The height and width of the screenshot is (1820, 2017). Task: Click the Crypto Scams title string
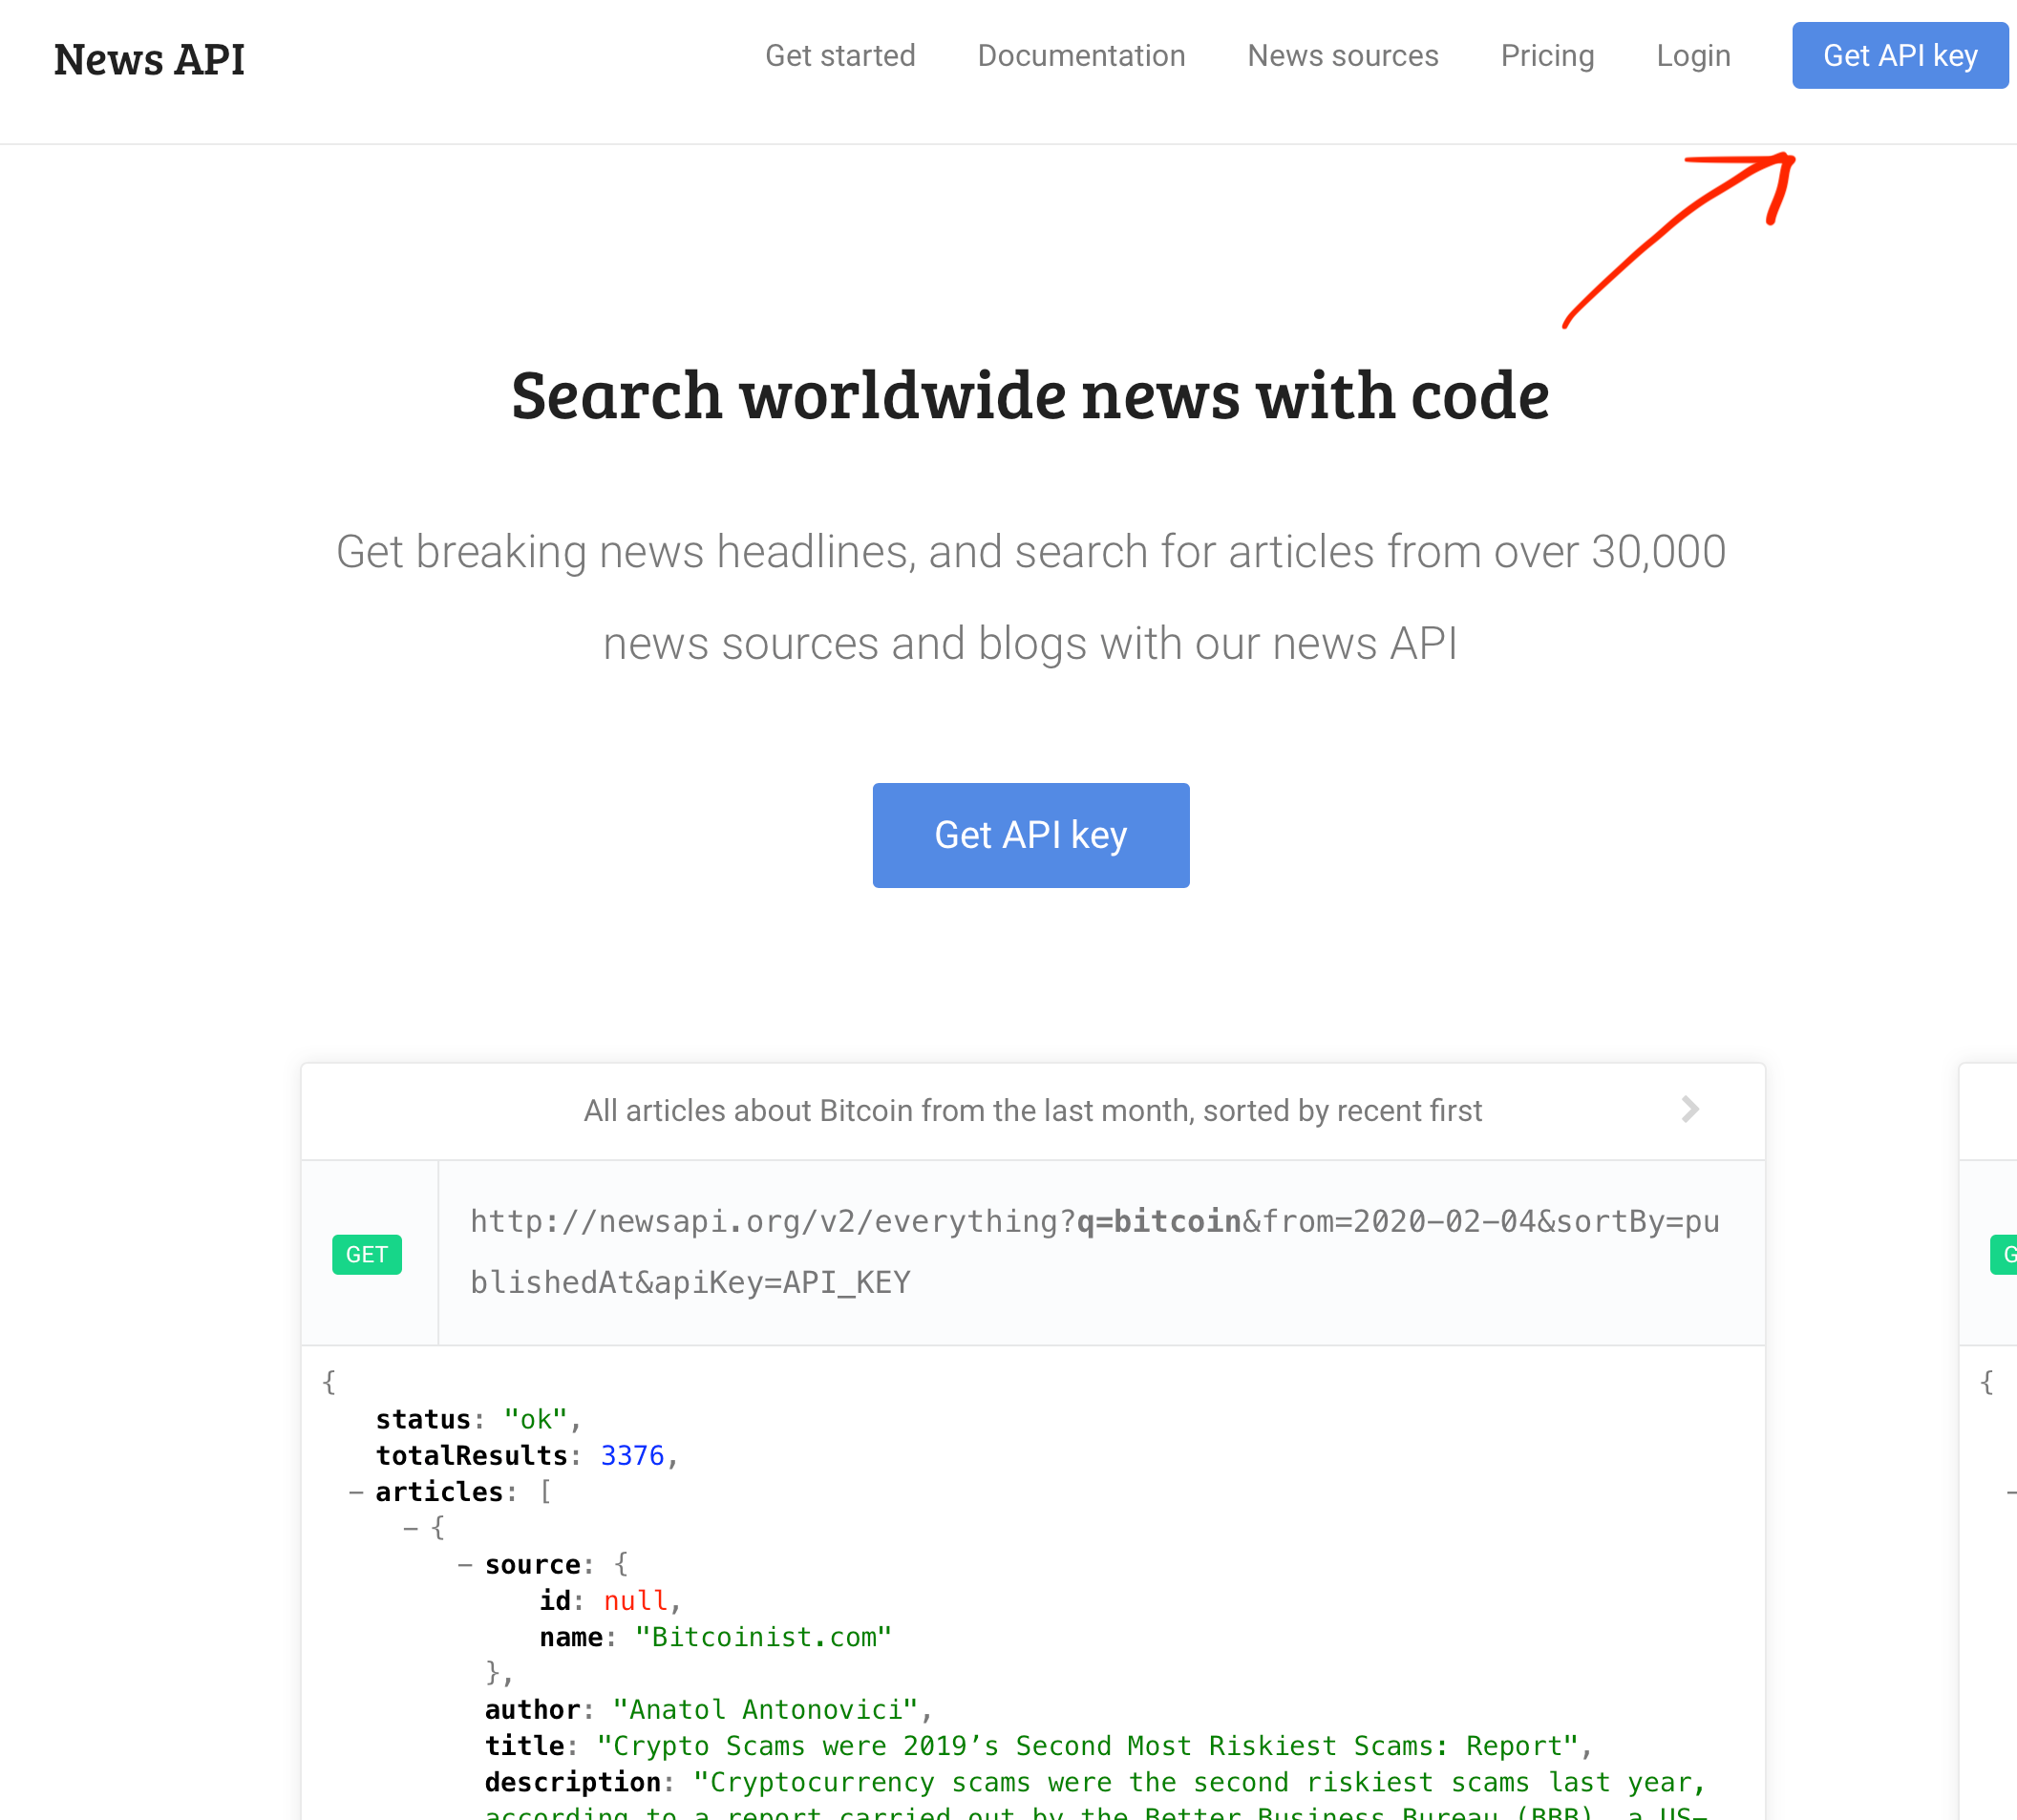tap(1089, 1746)
